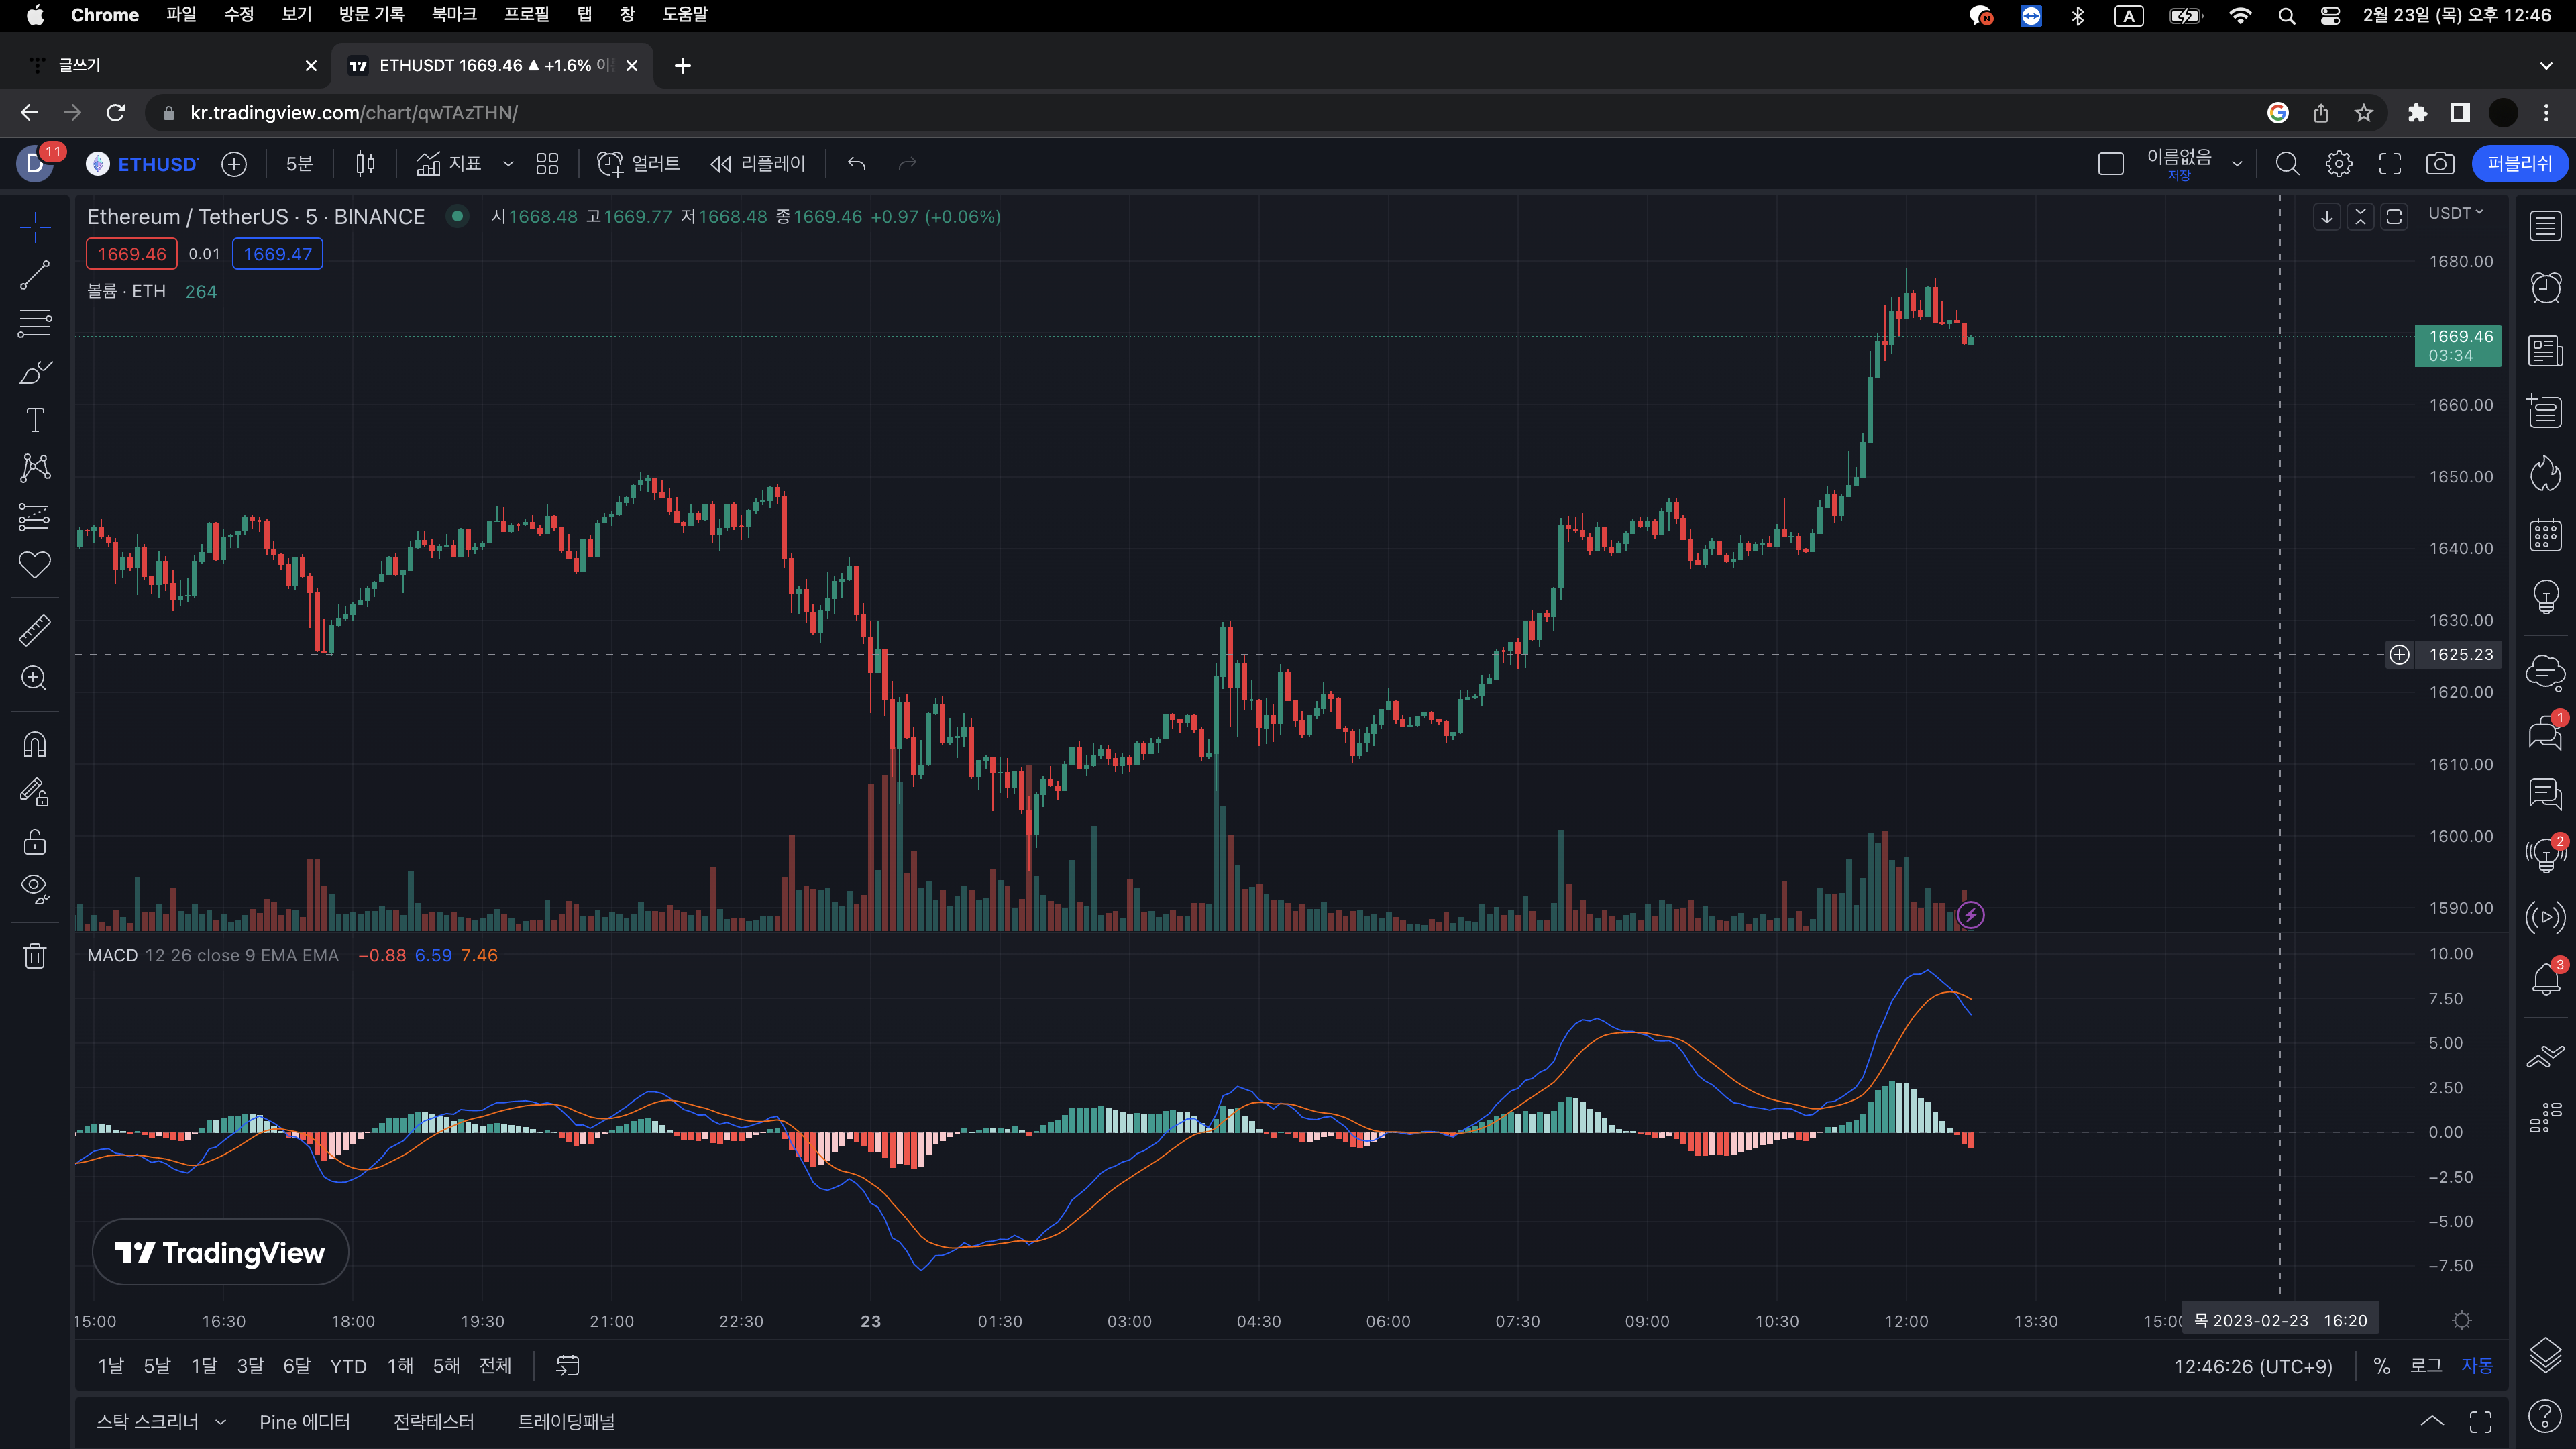Open the fullscreen mode icon
This screenshot has width=2576, height=1449.
click(x=2390, y=164)
